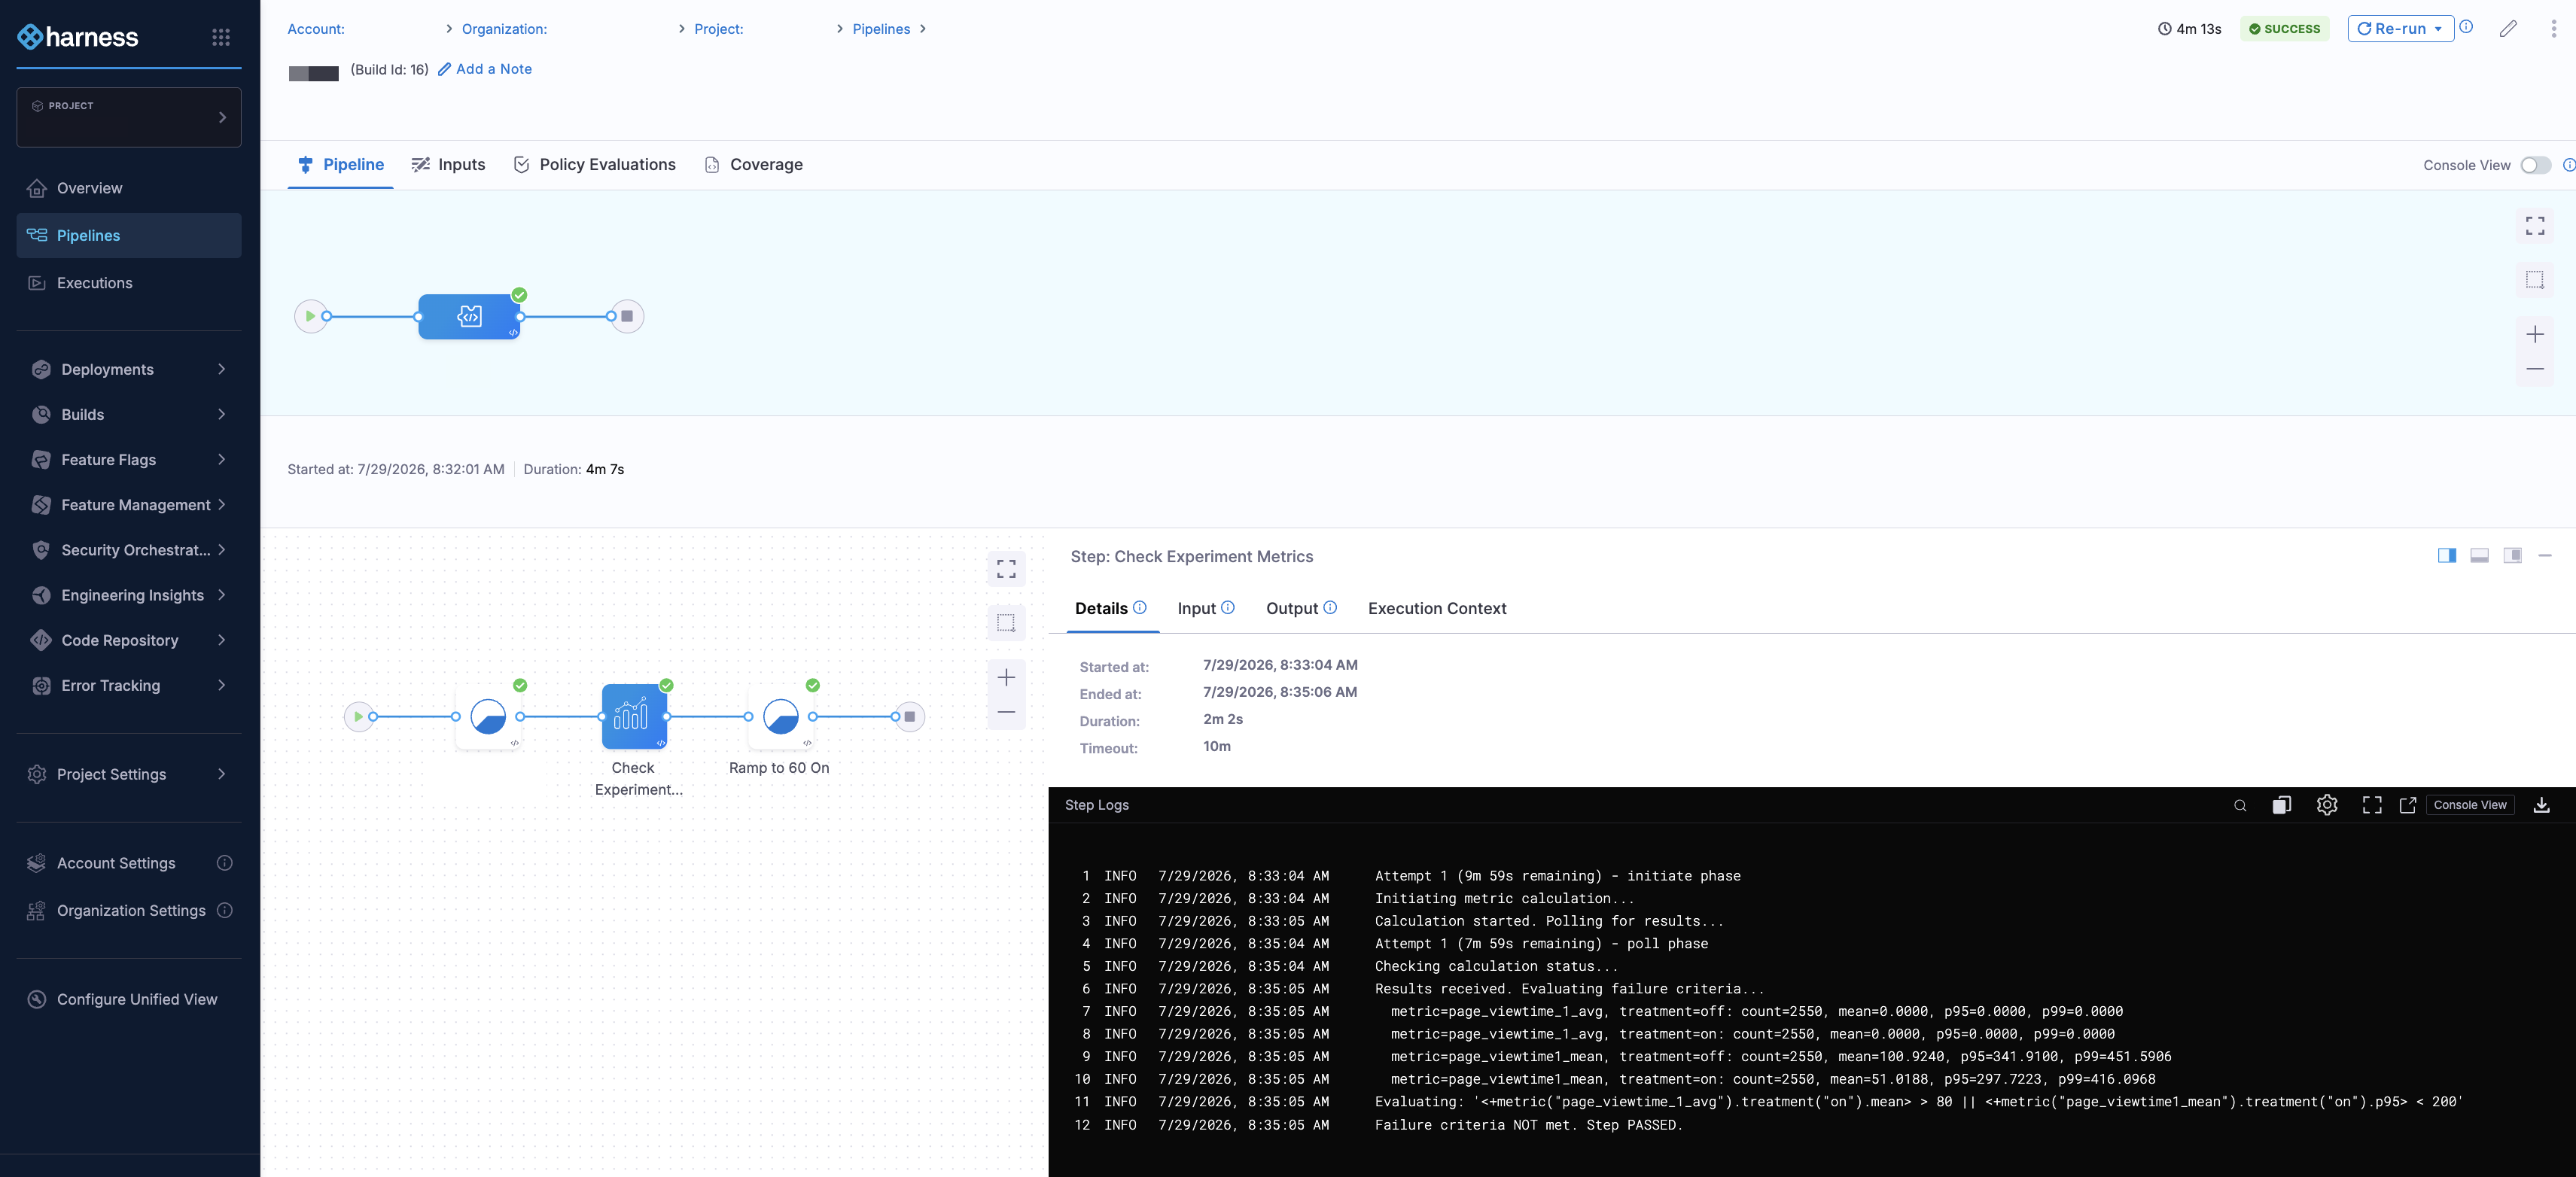This screenshot has height=1177, width=2576.
Task: Select the Ramp to 60 On step node
Action: tap(780, 716)
